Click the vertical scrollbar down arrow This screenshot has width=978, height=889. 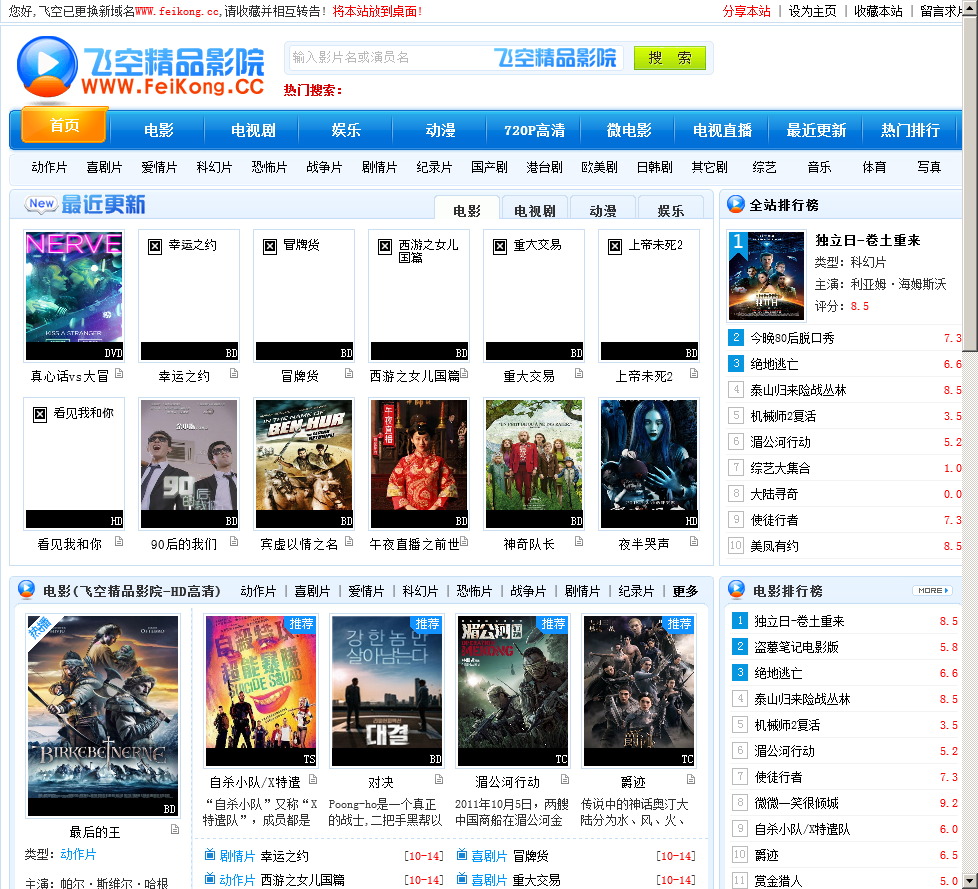tap(970, 881)
